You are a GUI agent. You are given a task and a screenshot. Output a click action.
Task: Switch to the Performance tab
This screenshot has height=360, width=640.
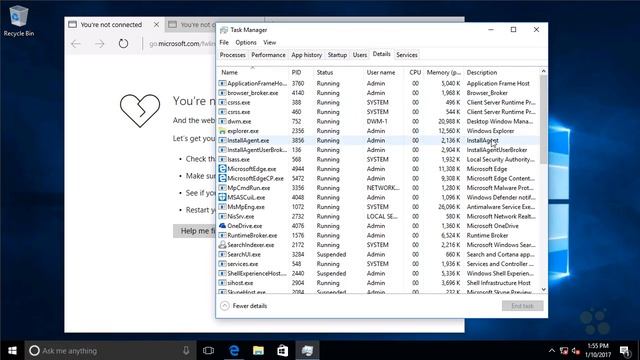(268, 55)
